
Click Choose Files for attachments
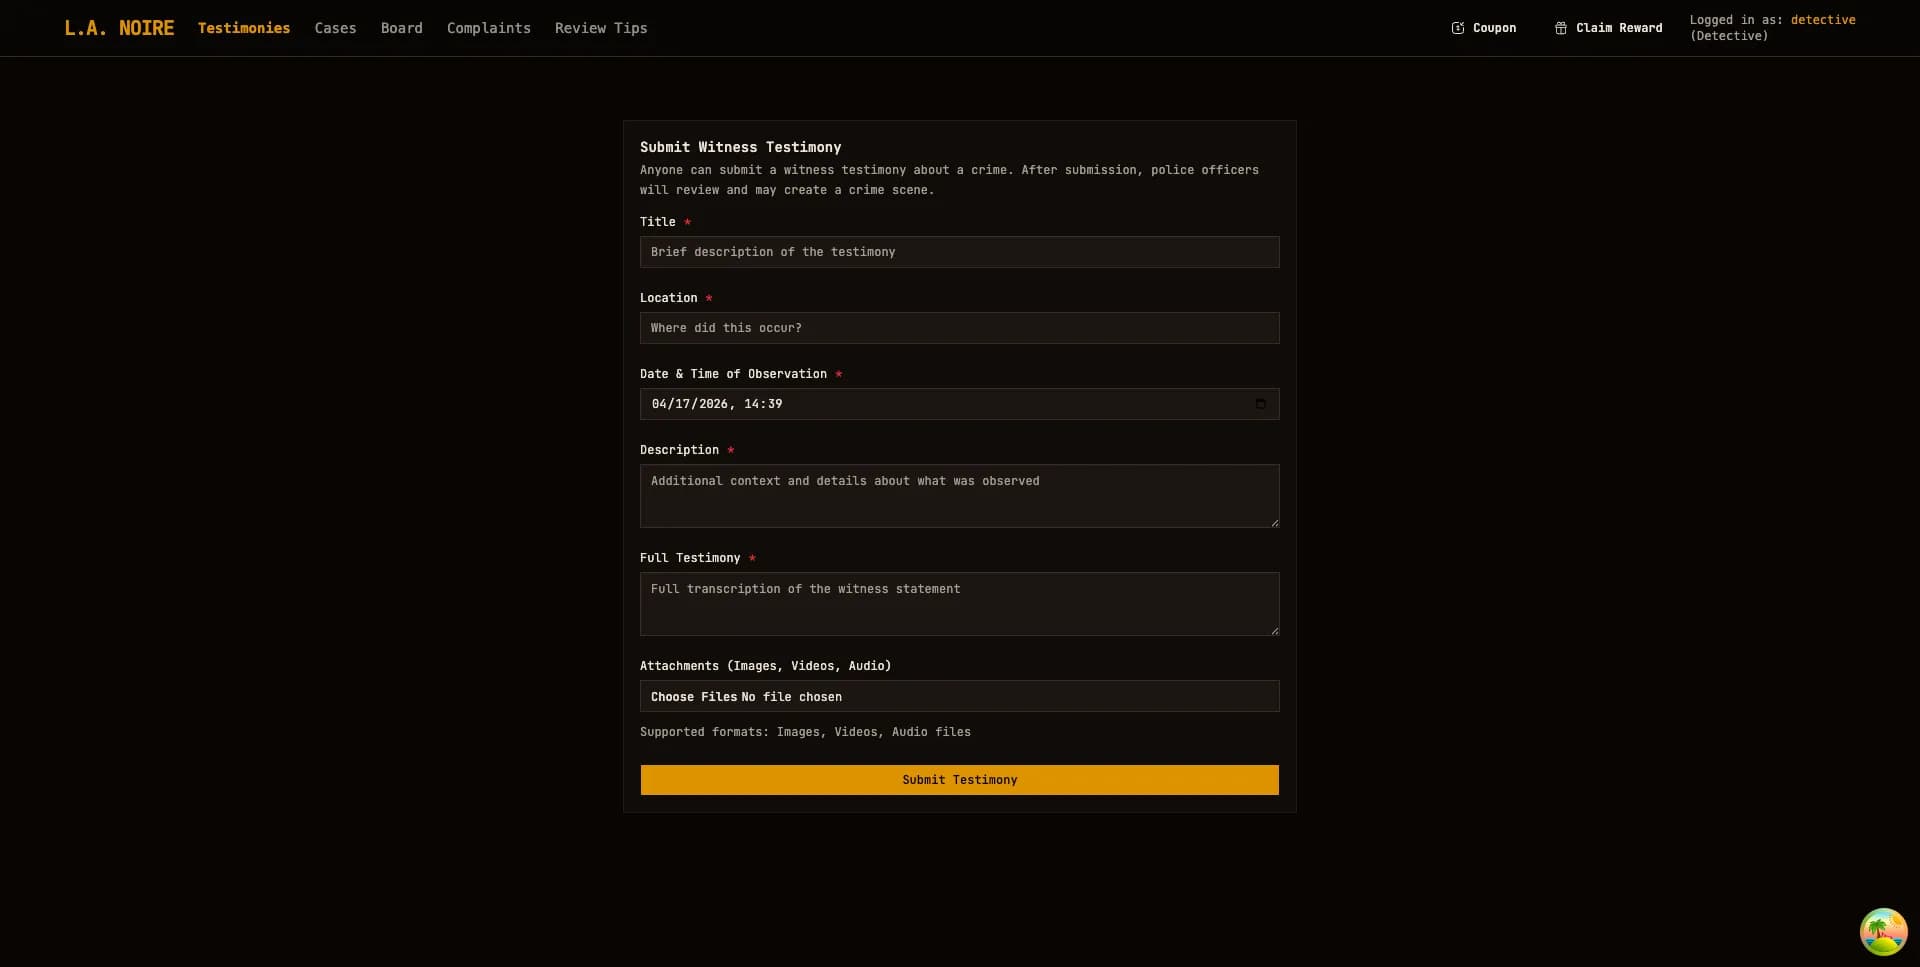pyautogui.click(x=693, y=697)
